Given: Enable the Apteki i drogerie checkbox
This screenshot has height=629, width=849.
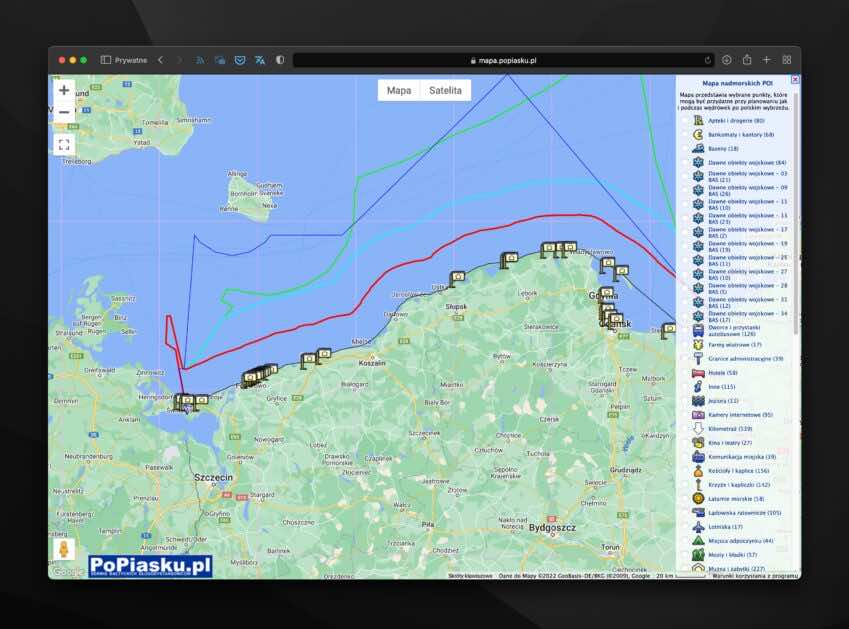Looking at the screenshot, I should pos(685,120).
